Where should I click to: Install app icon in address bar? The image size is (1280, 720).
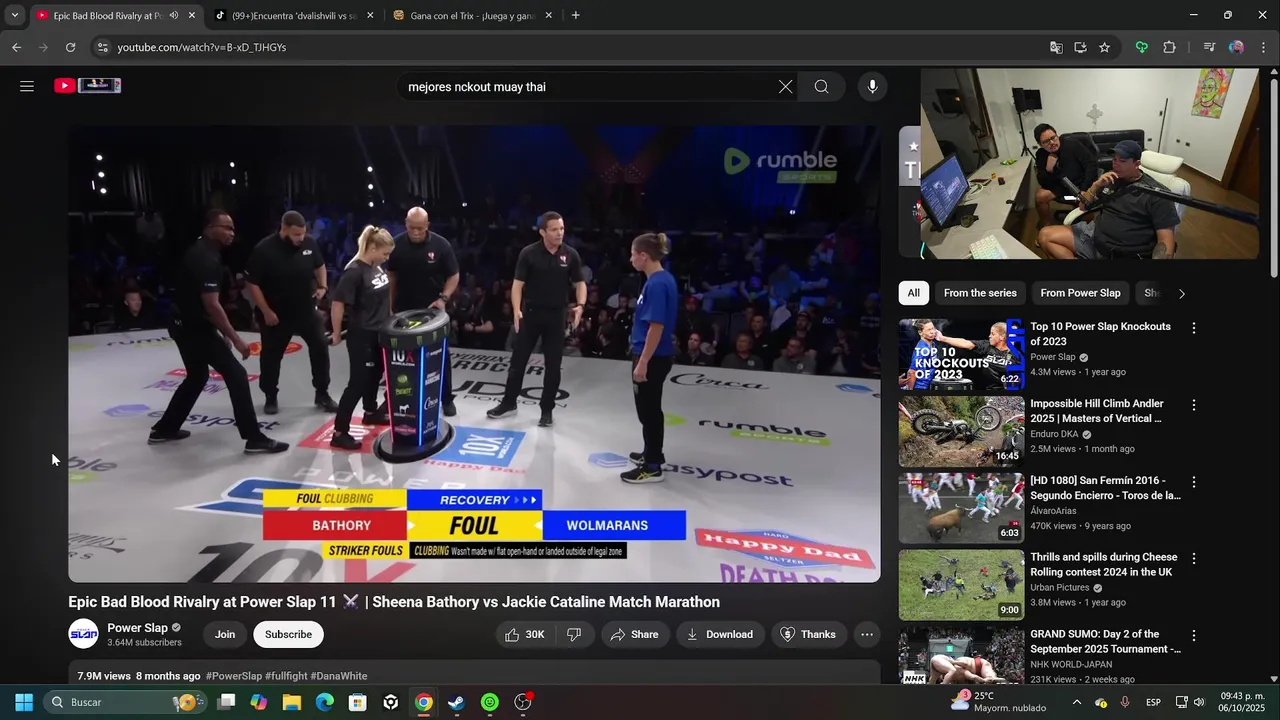tap(1080, 47)
